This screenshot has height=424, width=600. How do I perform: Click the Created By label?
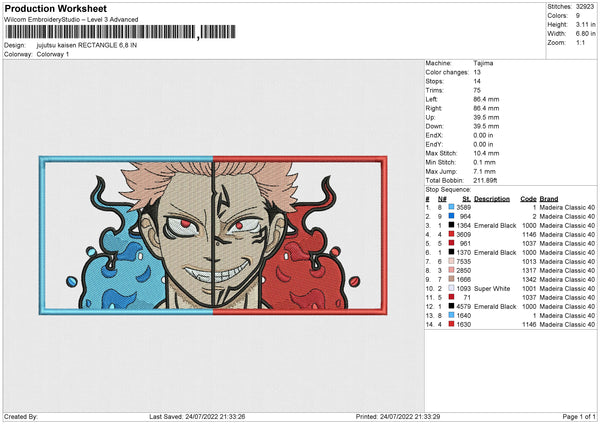21,416
